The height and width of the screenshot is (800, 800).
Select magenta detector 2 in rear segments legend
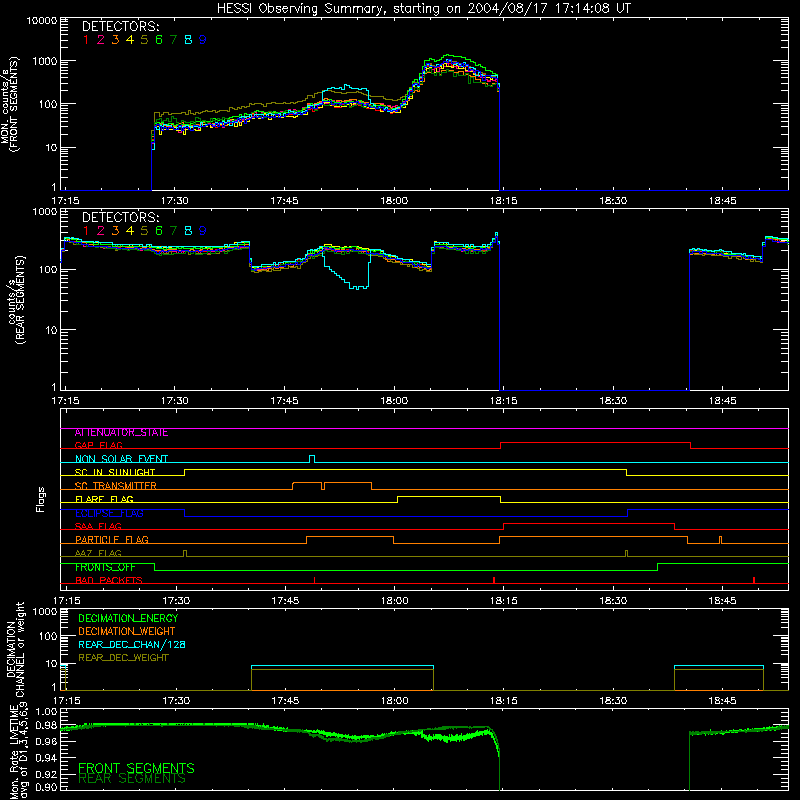pyautogui.click(x=101, y=231)
